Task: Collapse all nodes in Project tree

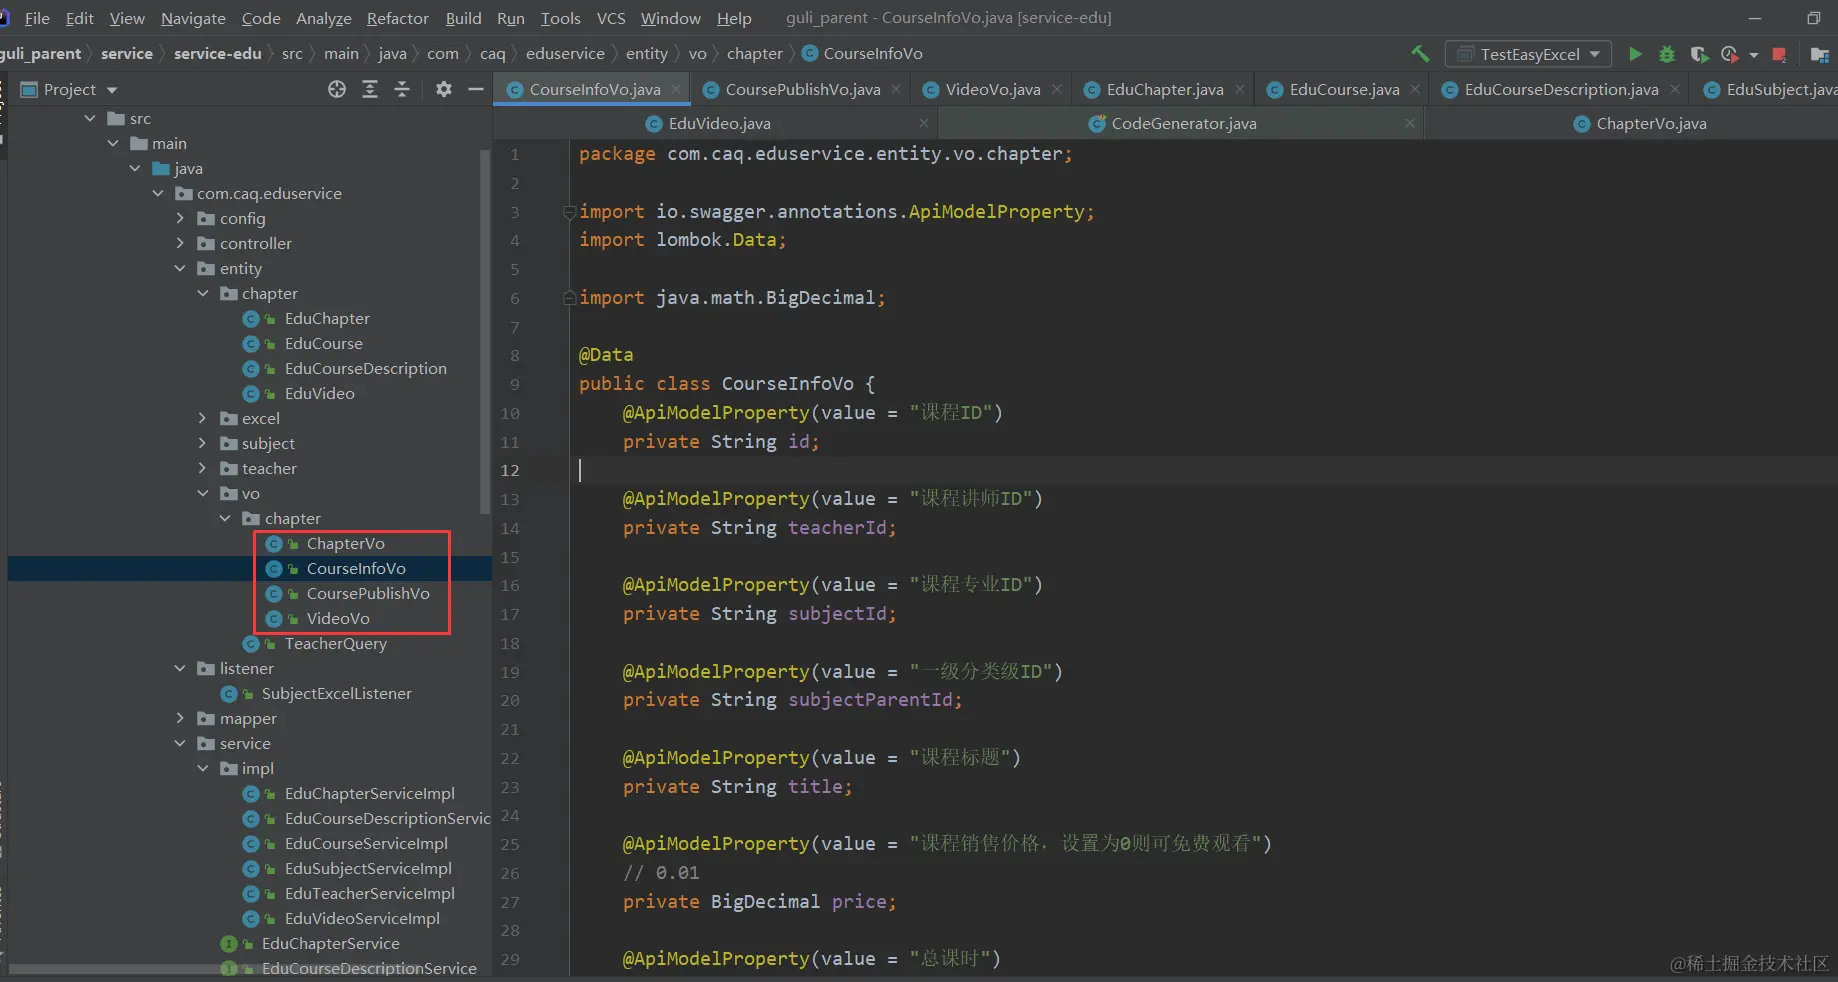Action: (x=402, y=89)
